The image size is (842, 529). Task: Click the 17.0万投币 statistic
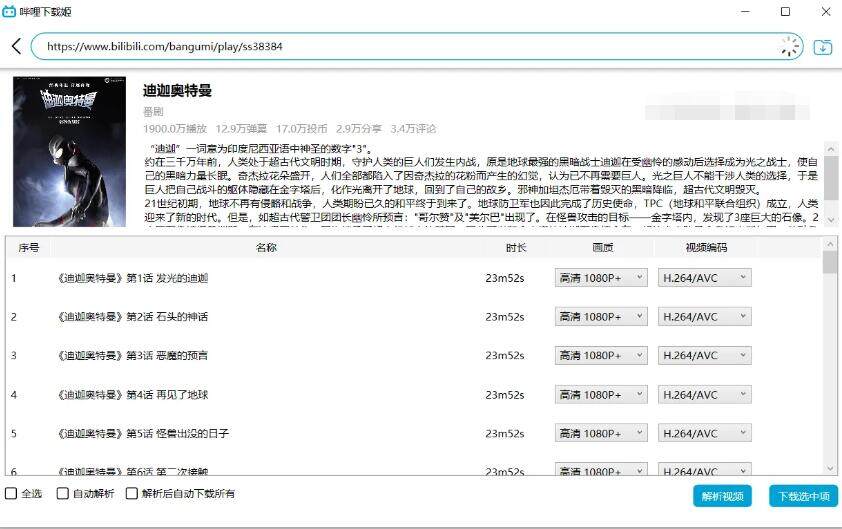[302, 128]
